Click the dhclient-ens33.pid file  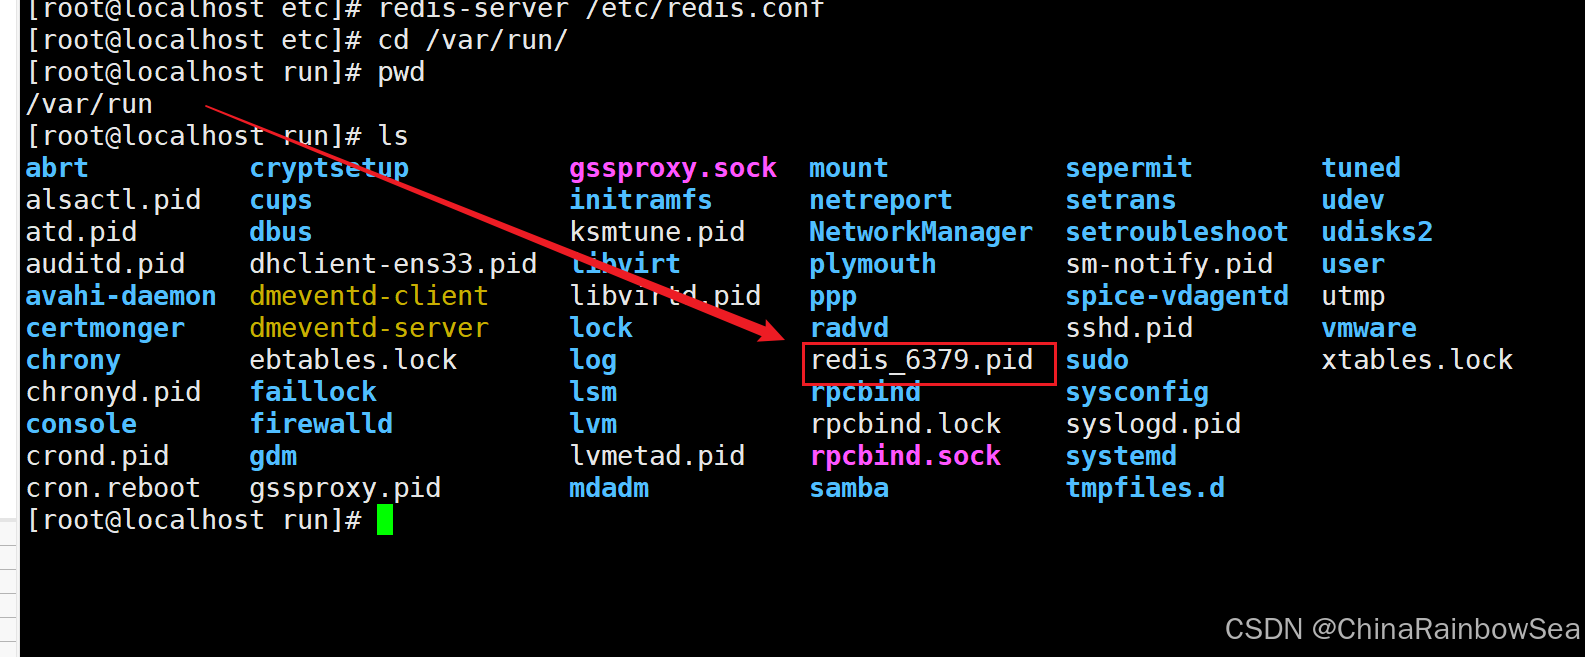click(393, 265)
